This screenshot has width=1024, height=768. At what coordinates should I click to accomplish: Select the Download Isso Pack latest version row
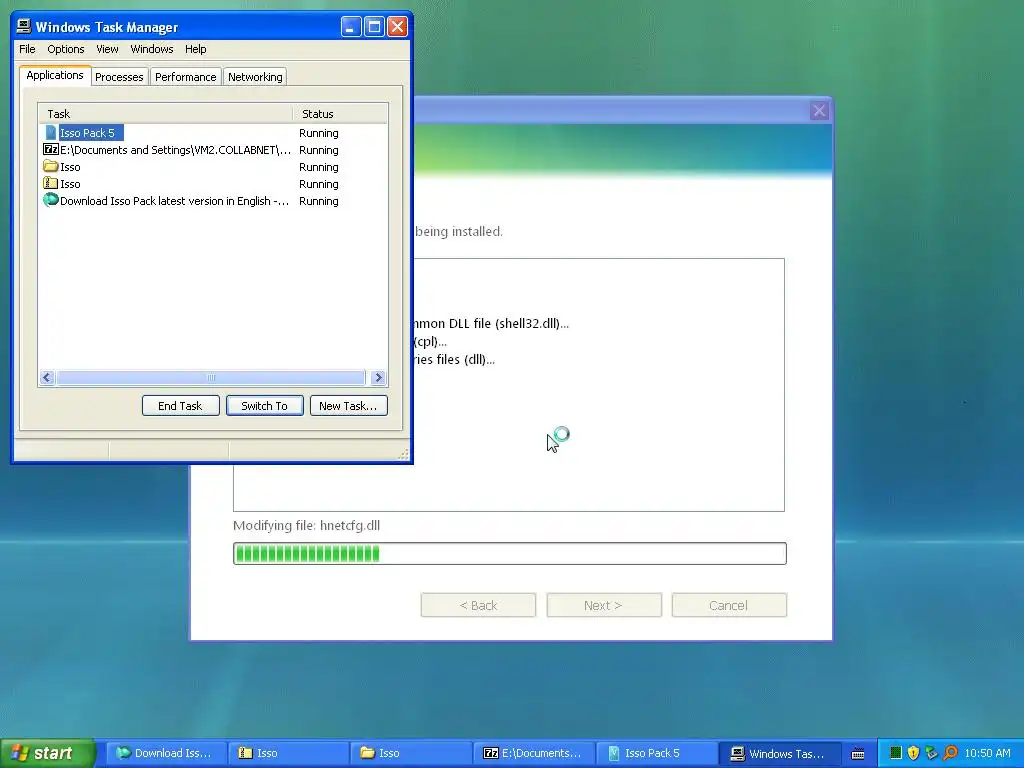pyautogui.click(x=214, y=200)
